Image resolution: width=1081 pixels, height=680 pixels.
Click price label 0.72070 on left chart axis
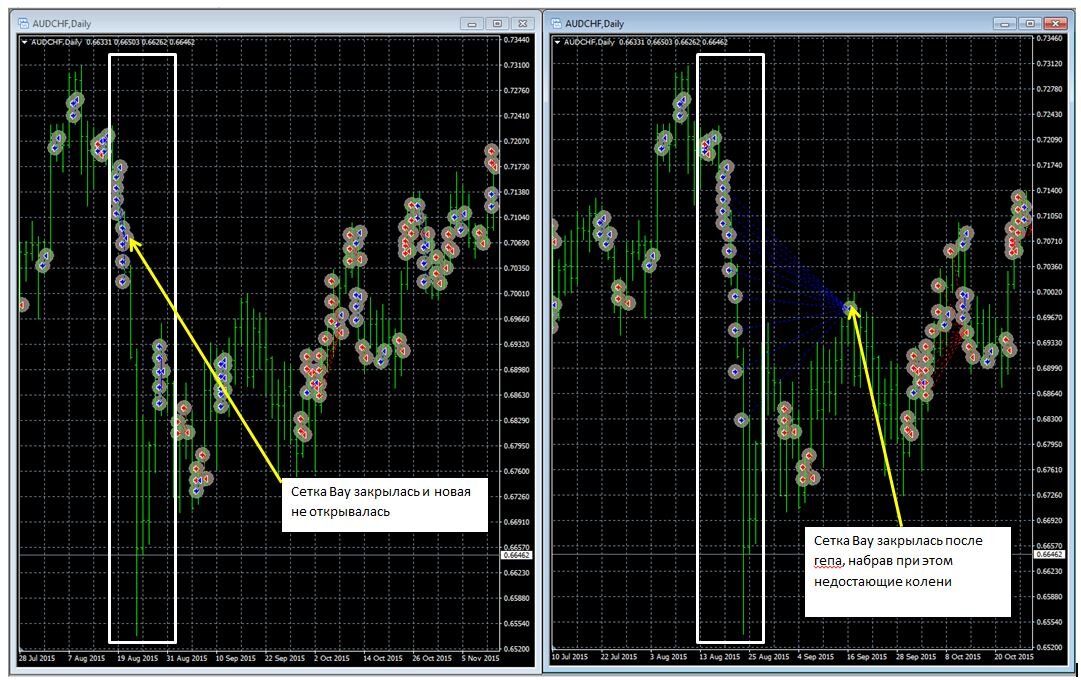click(517, 141)
